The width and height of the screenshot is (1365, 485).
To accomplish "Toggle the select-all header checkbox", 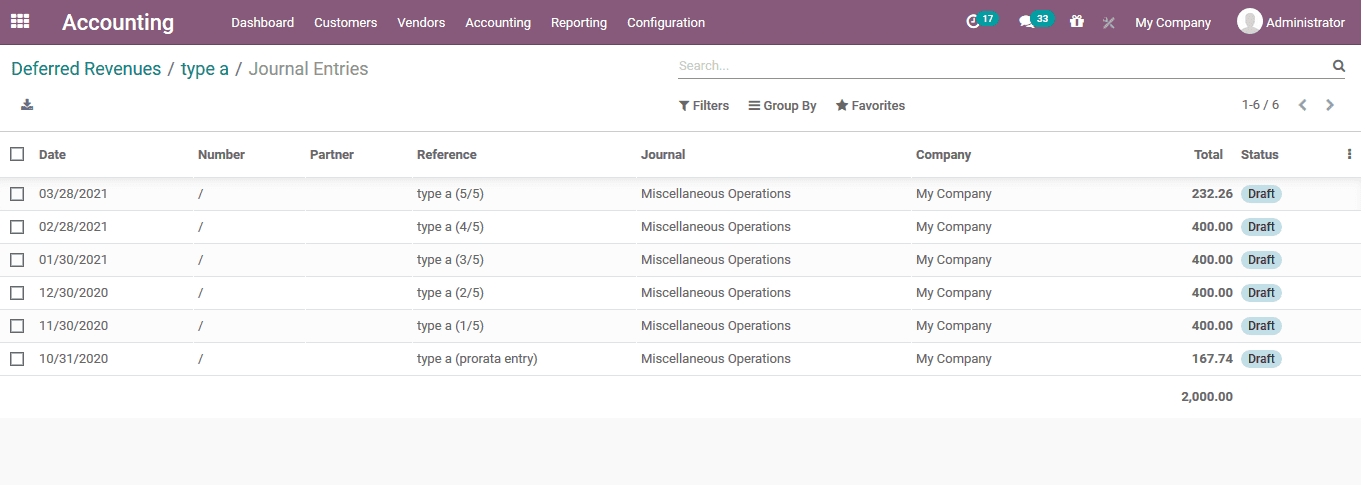I will point(17,154).
